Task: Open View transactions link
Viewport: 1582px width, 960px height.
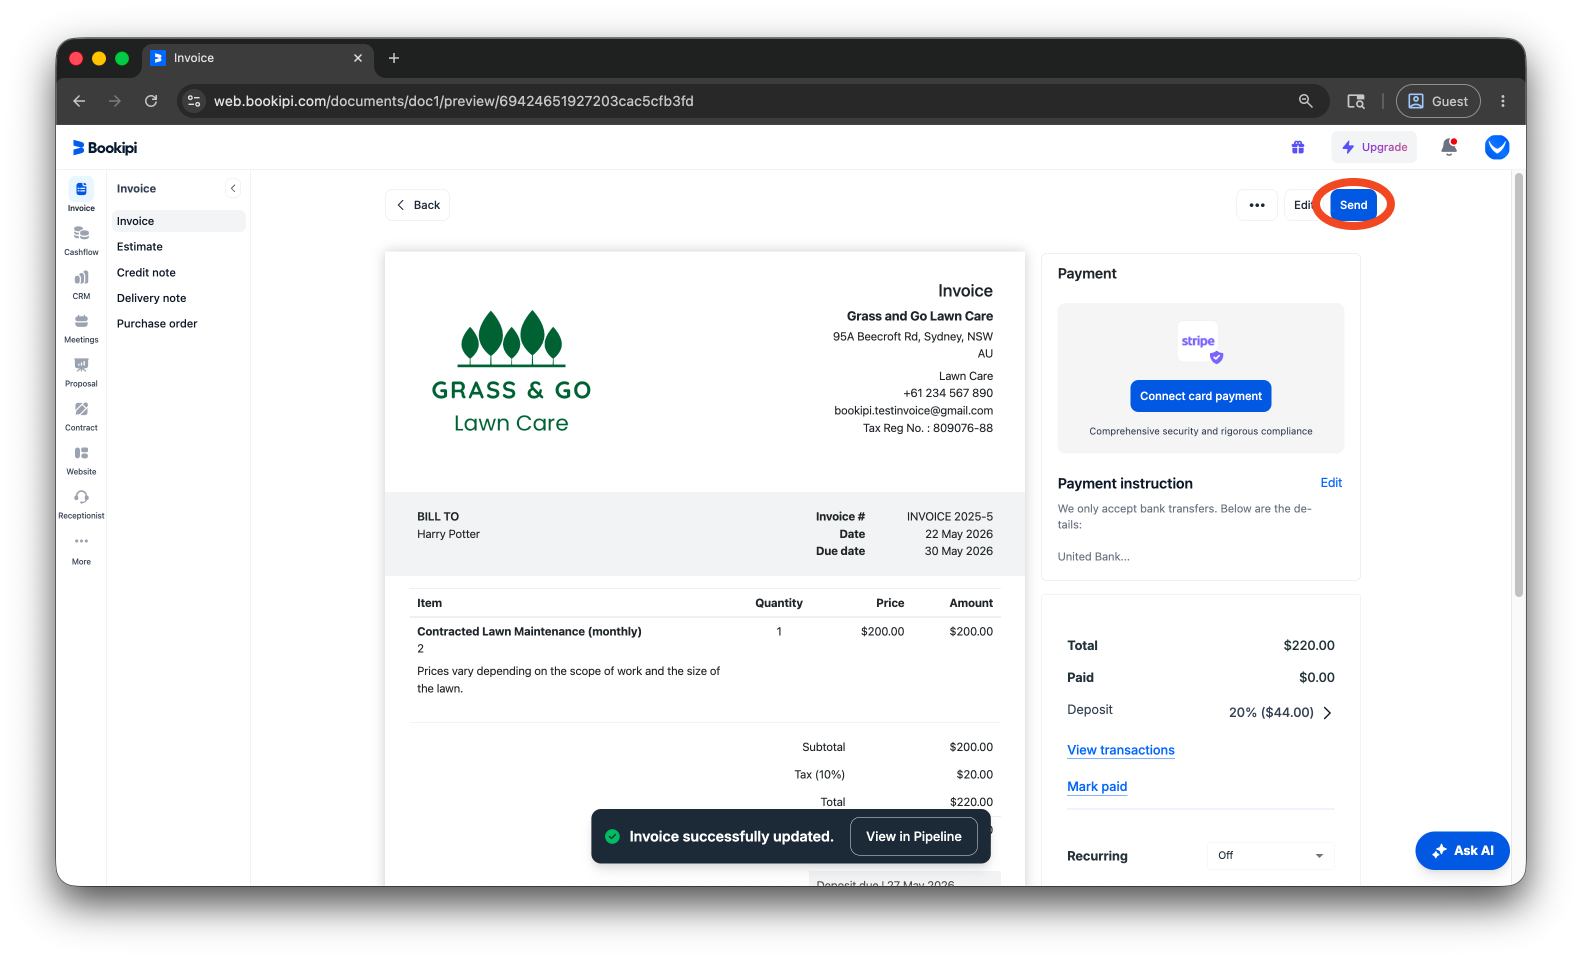Action: pos(1121,750)
